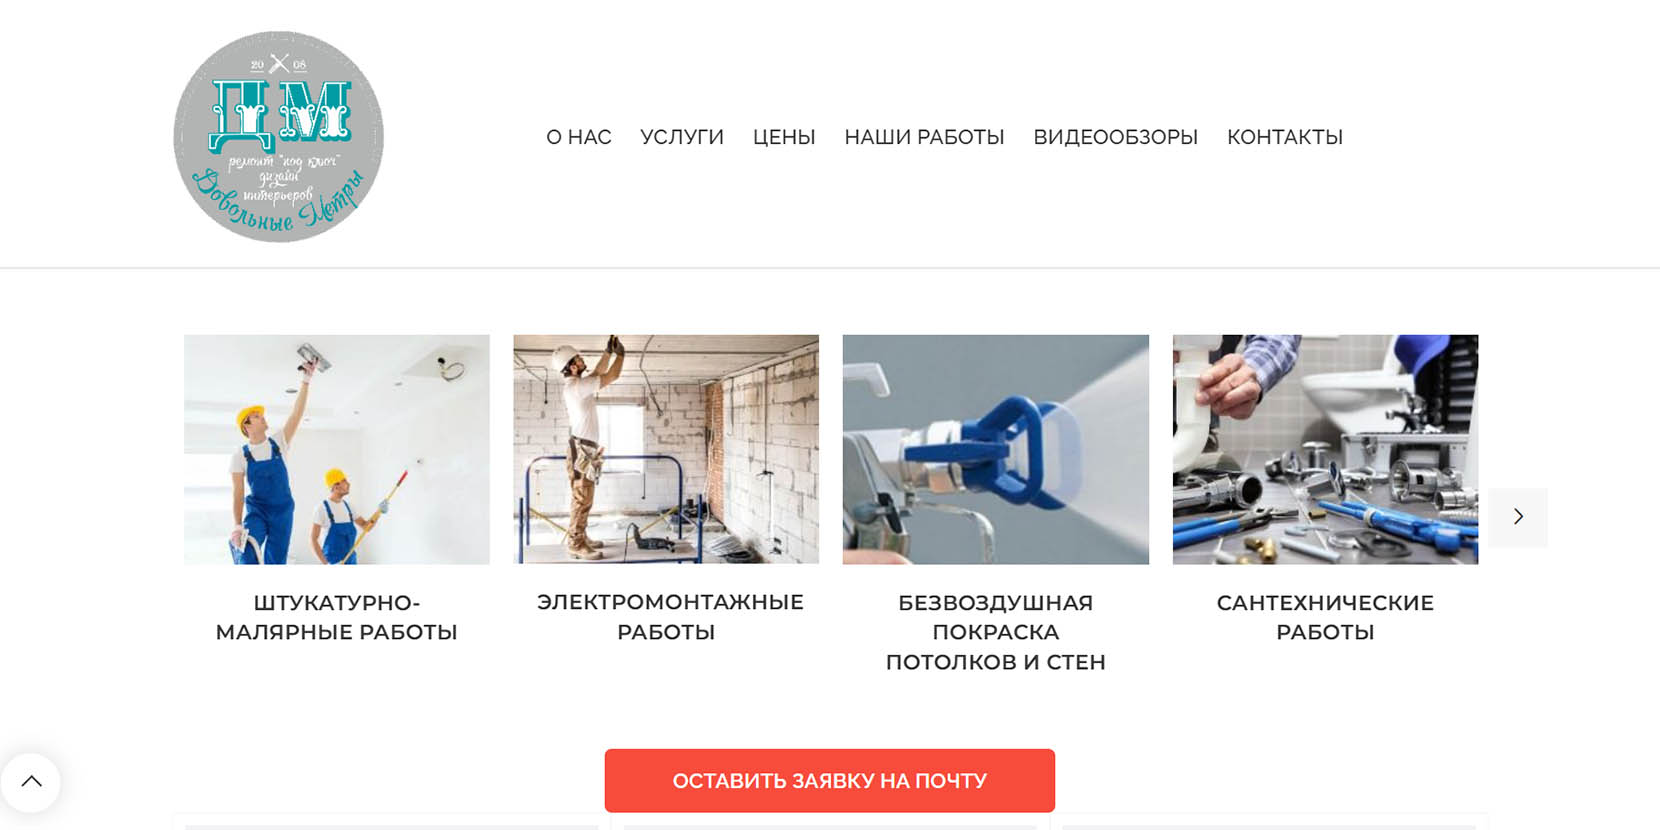Image resolution: width=1660 pixels, height=830 pixels.
Task: Open the painters plastering ceiling image
Action: [x=337, y=450]
